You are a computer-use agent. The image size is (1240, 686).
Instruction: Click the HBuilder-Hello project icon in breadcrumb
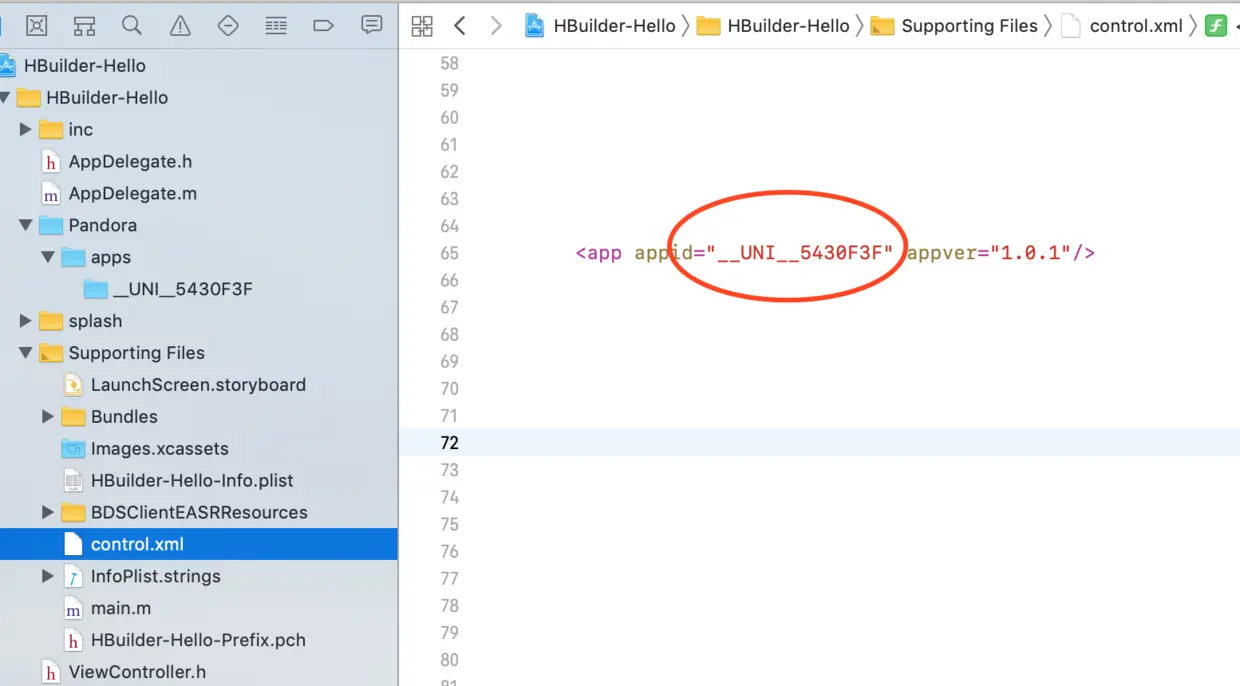[x=536, y=26]
